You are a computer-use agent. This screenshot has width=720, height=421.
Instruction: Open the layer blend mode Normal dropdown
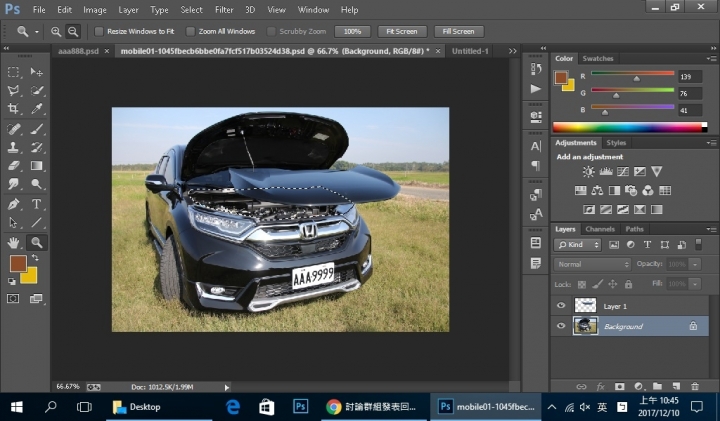[591, 264]
